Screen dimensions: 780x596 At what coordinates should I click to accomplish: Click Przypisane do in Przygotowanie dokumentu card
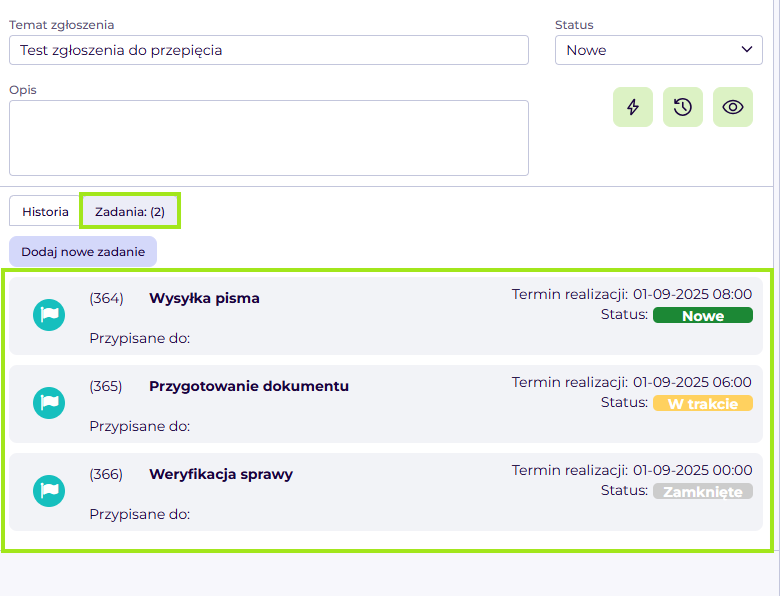(x=140, y=426)
